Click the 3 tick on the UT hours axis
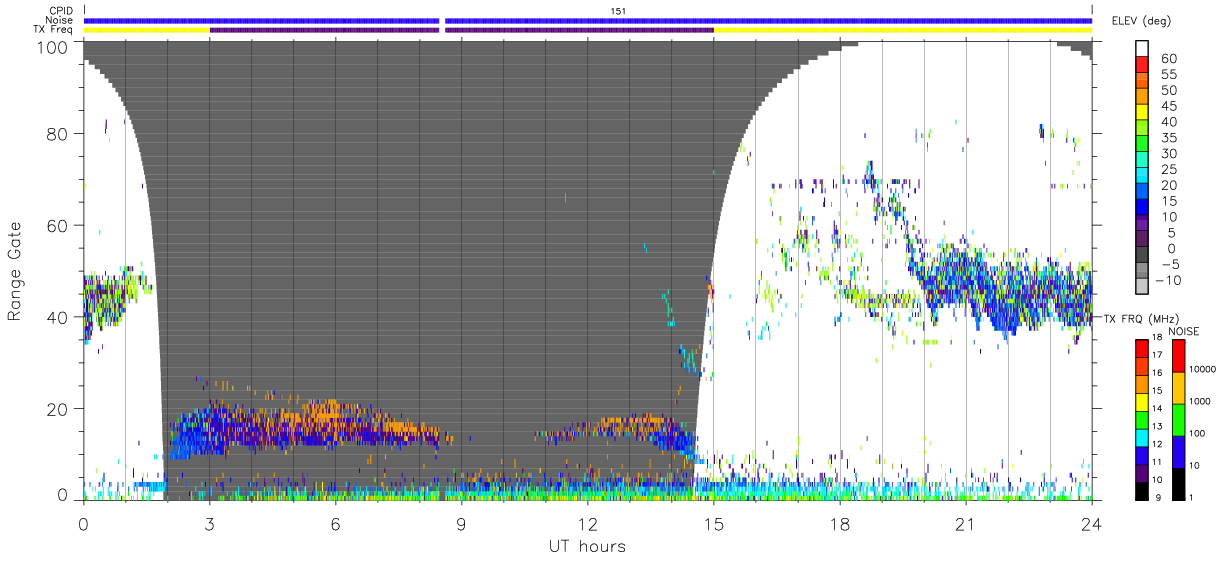The width and height of the screenshot is (1228, 567). pyautogui.click(x=209, y=525)
